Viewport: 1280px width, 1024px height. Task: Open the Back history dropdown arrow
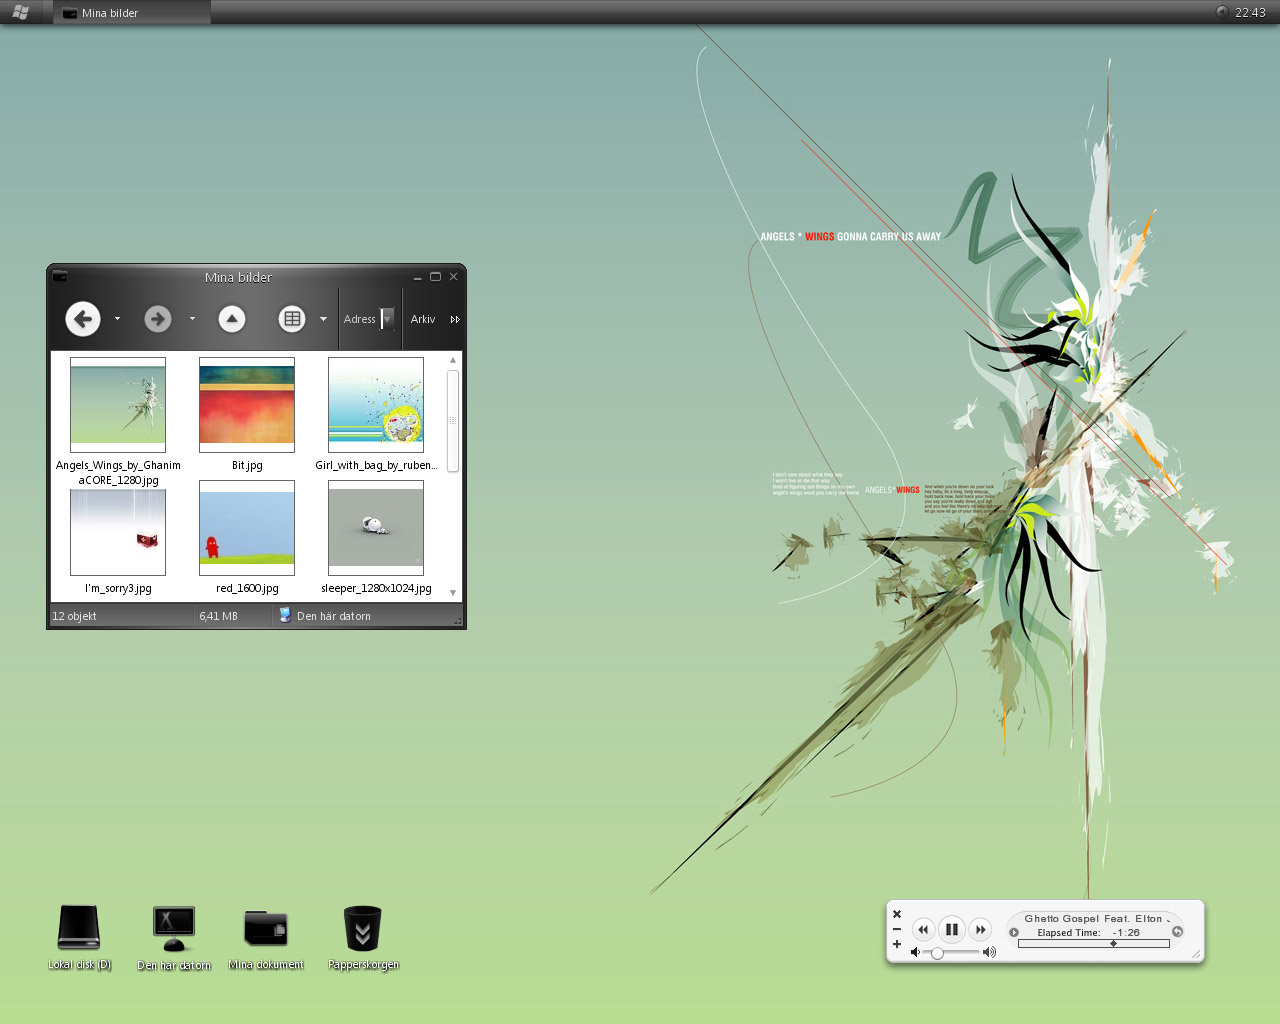pyautogui.click(x=117, y=319)
